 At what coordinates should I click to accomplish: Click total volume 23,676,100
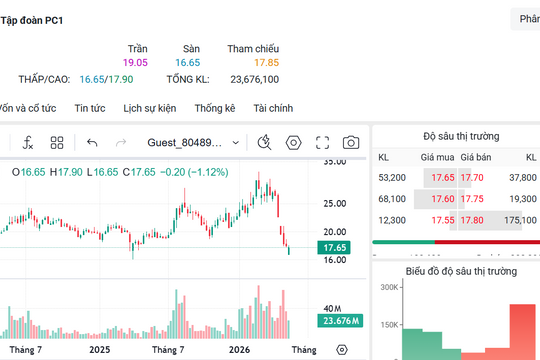(x=255, y=80)
